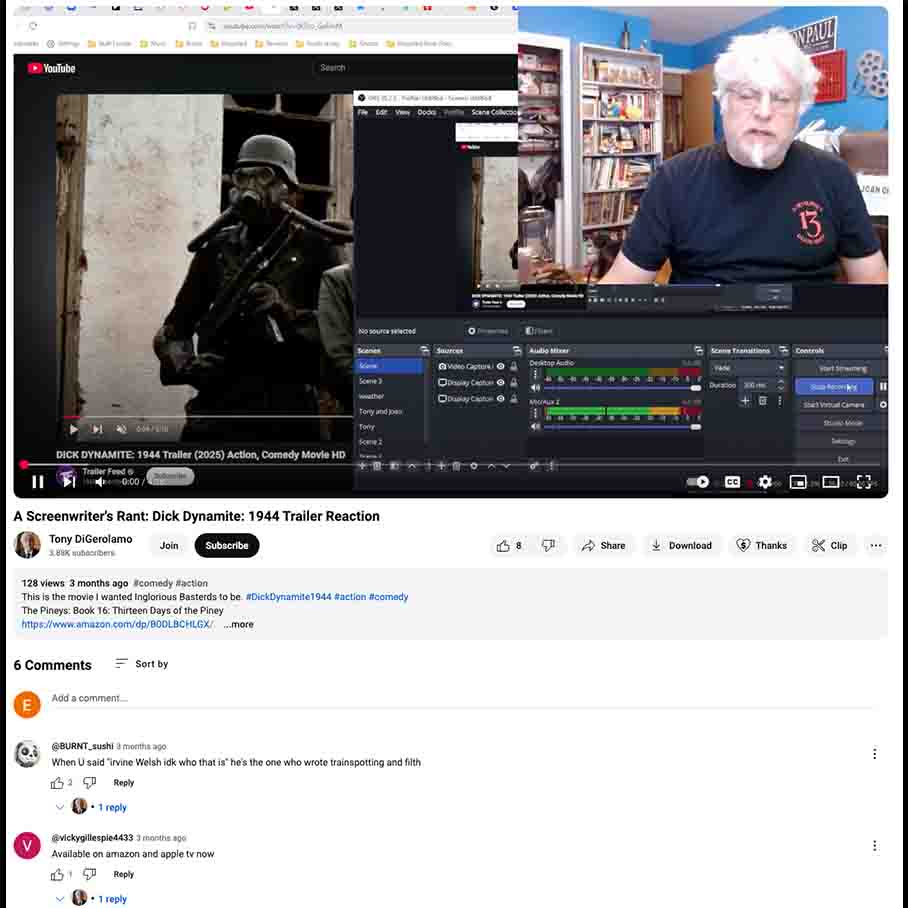Dislike @vickygillespie4433's comment
The width and height of the screenshot is (908, 908).
point(89,874)
